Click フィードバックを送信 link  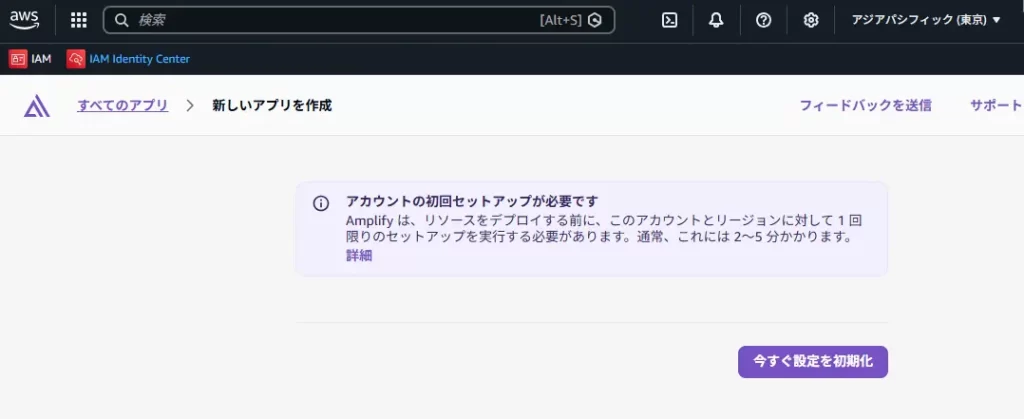(x=865, y=105)
